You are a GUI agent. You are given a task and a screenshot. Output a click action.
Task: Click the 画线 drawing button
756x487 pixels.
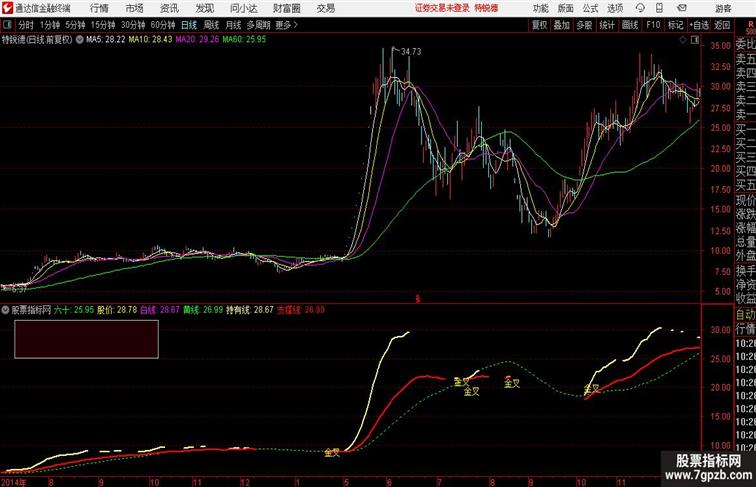[x=630, y=25]
